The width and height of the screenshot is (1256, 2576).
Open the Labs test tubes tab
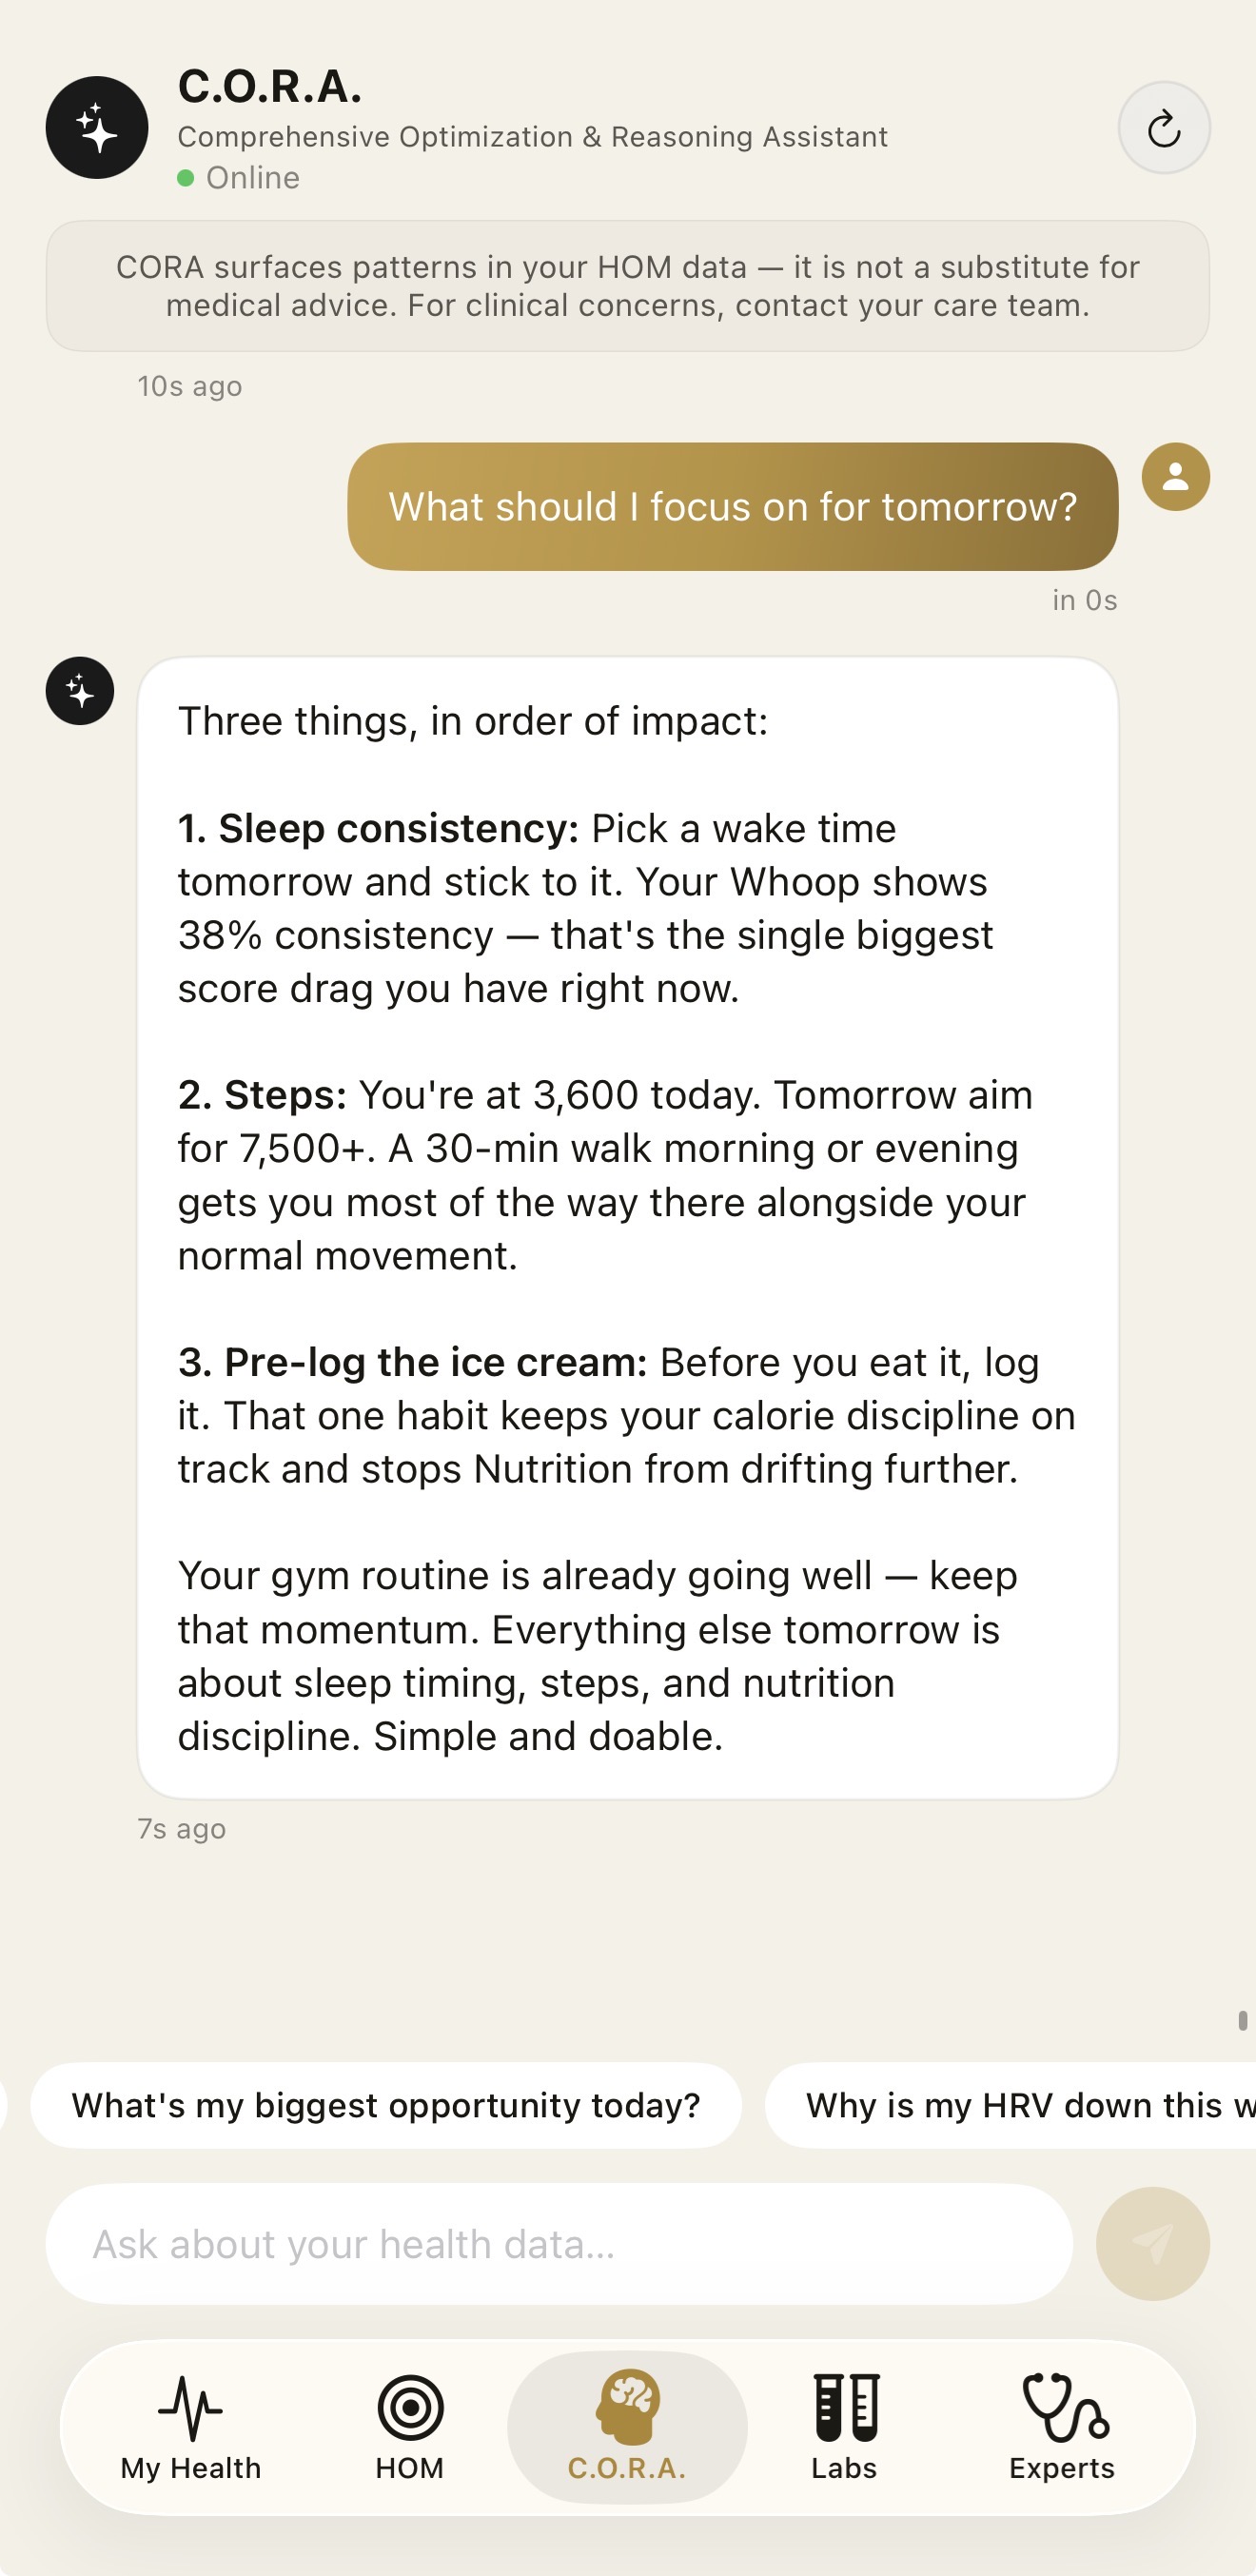pyautogui.click(x=845, y=2428)
